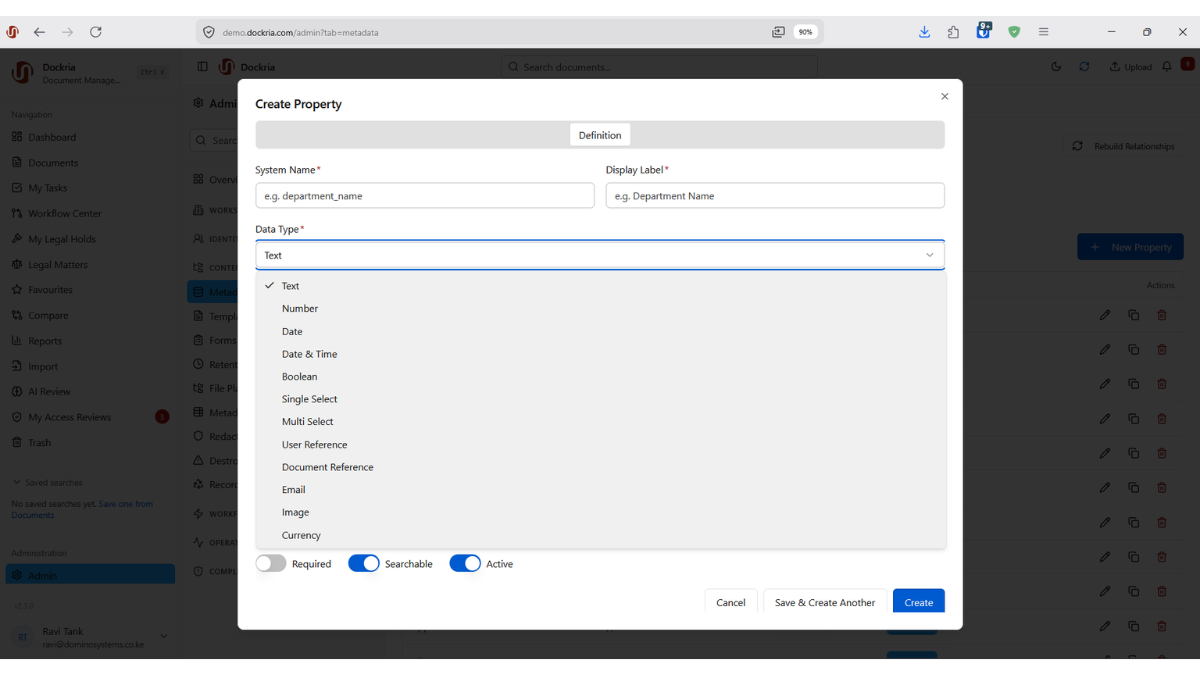
Task: Click the Cancel button
Action: [x=731, y=602]
